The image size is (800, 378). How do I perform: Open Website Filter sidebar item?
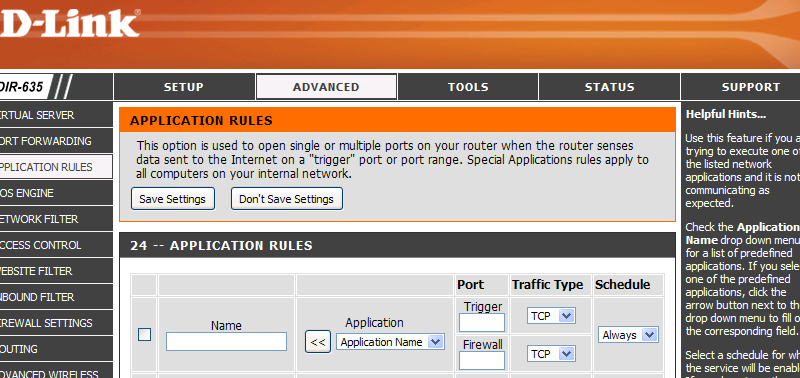(56, 271)
